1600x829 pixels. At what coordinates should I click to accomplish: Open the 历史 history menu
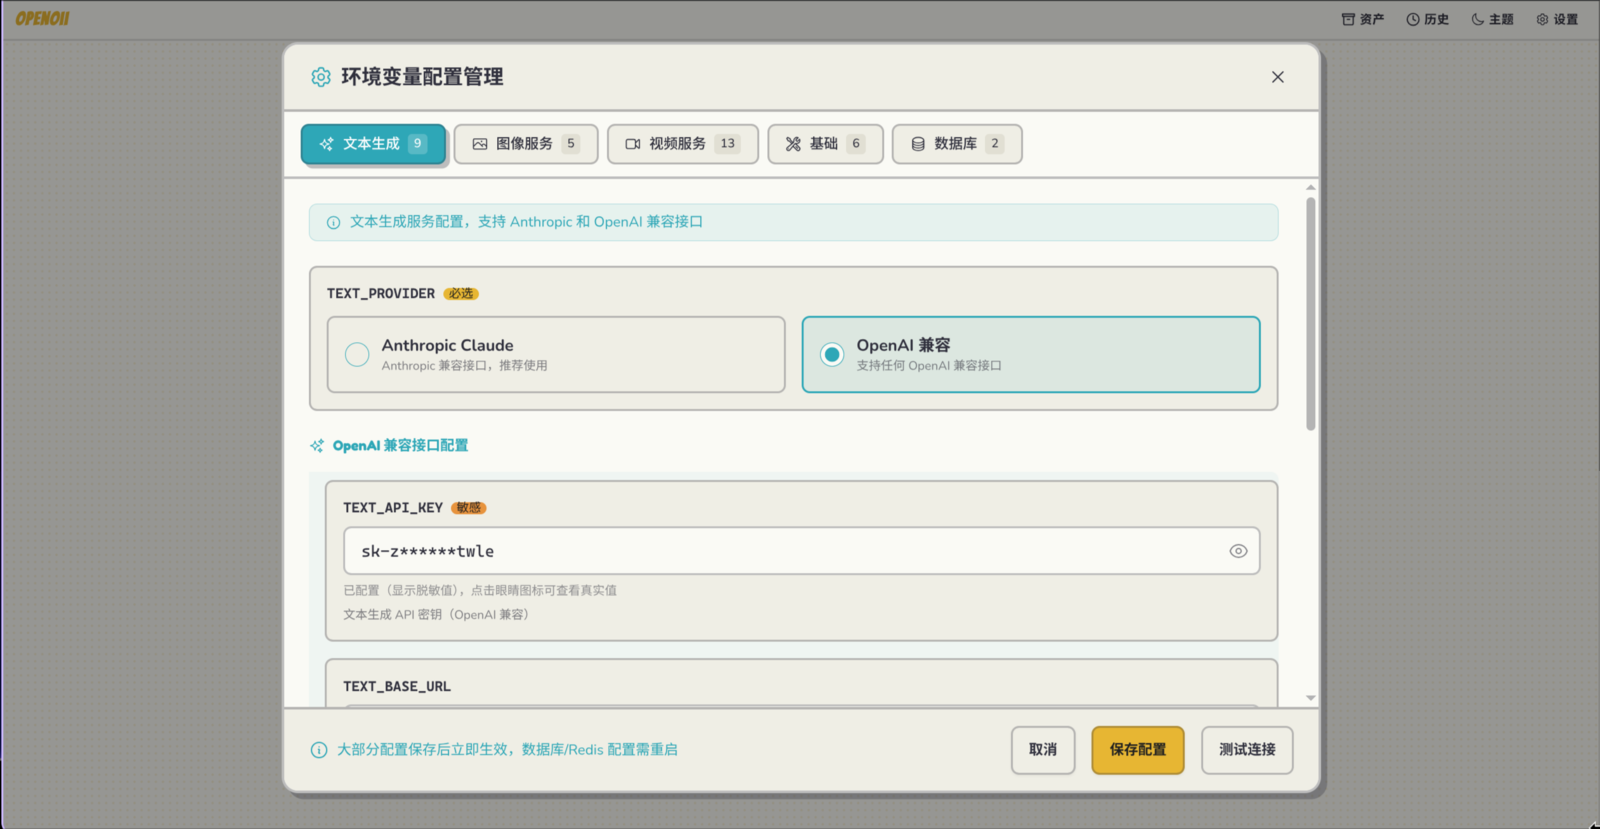tap(1427, 19)
